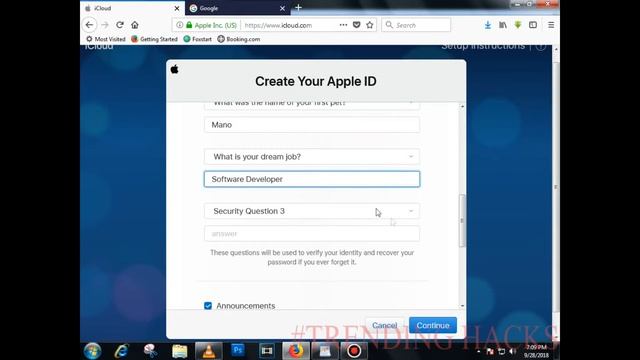Open page actions three-dot menu
Screen dimensions: 640x360
point(343,25)
